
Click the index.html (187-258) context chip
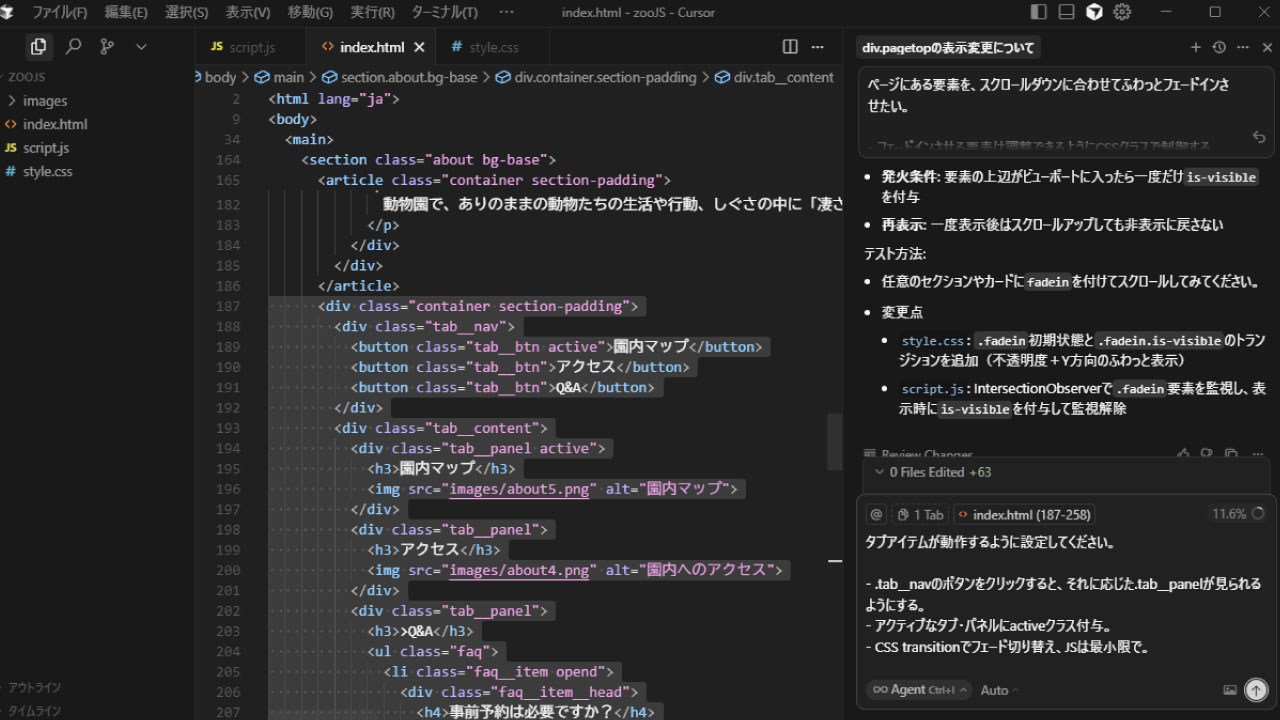pos(1024,514)
